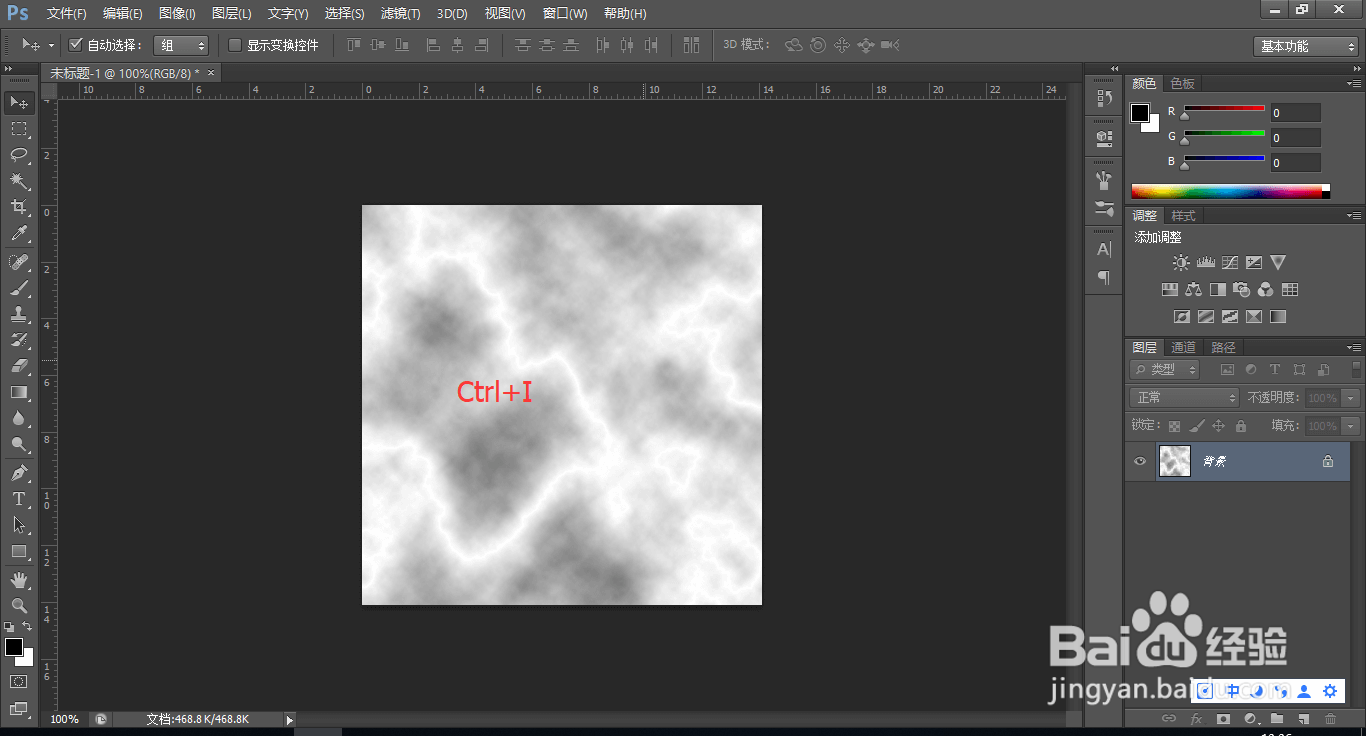The image size is (1366, 736).
Task: Enable the Auto-Select (自动选择) checkbox
Action: [x=75, y=45]
